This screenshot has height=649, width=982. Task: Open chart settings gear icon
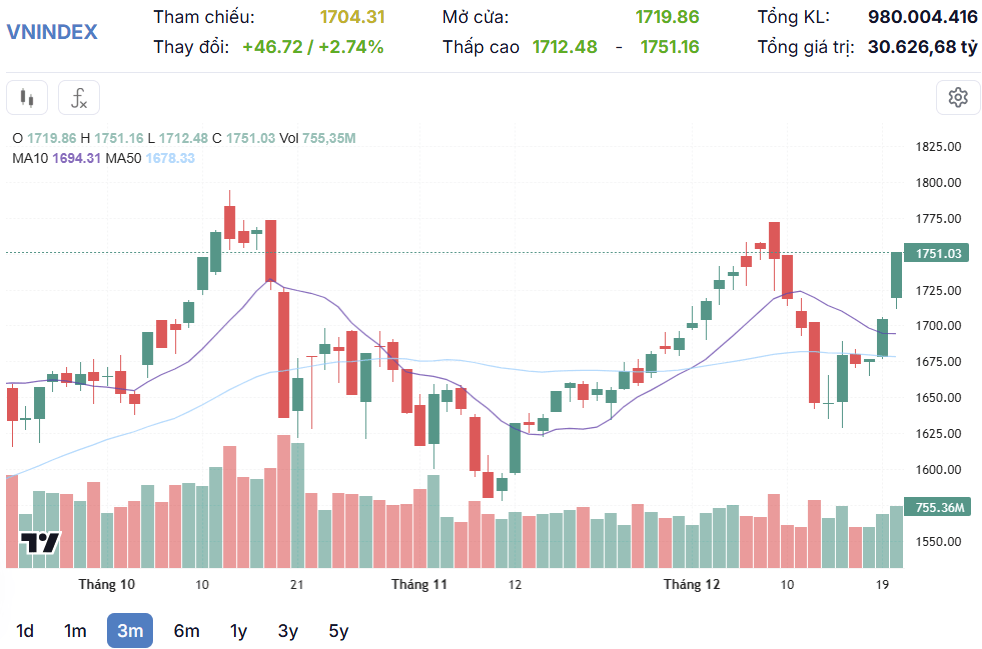[x=958, y=98]
